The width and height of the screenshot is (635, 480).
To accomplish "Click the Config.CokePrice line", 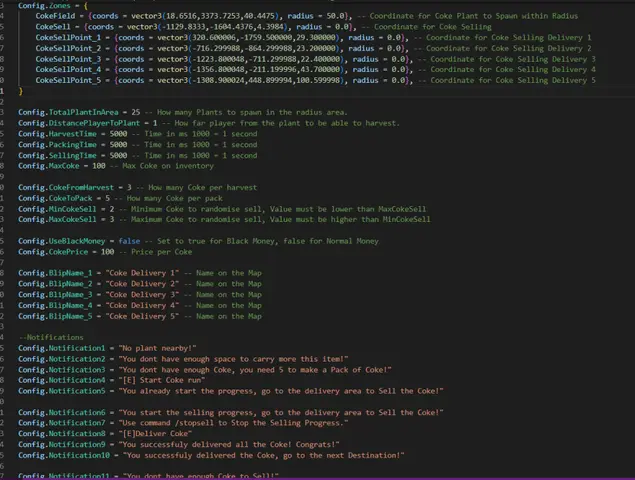I will (x=105, y=252).
